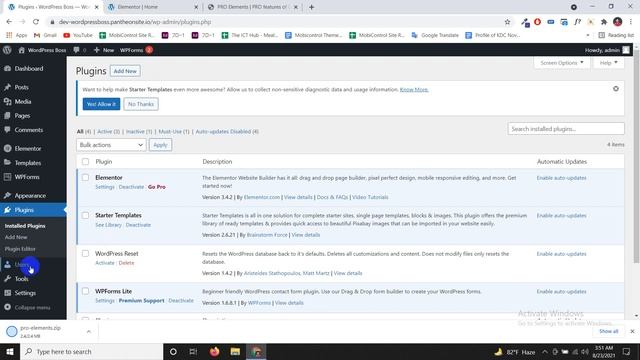
Task: Click the Howdy, admin account menu
Action: click(x=607, y=50)
